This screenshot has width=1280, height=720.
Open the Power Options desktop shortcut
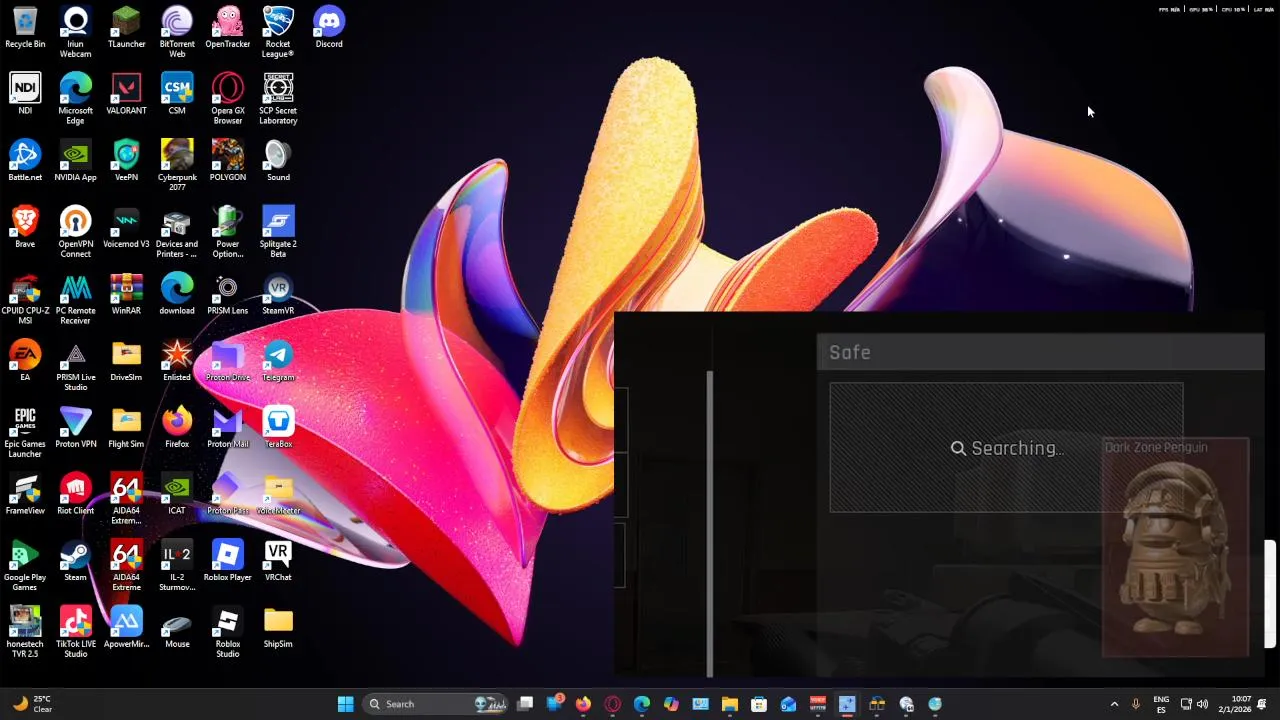pos(228,233)
